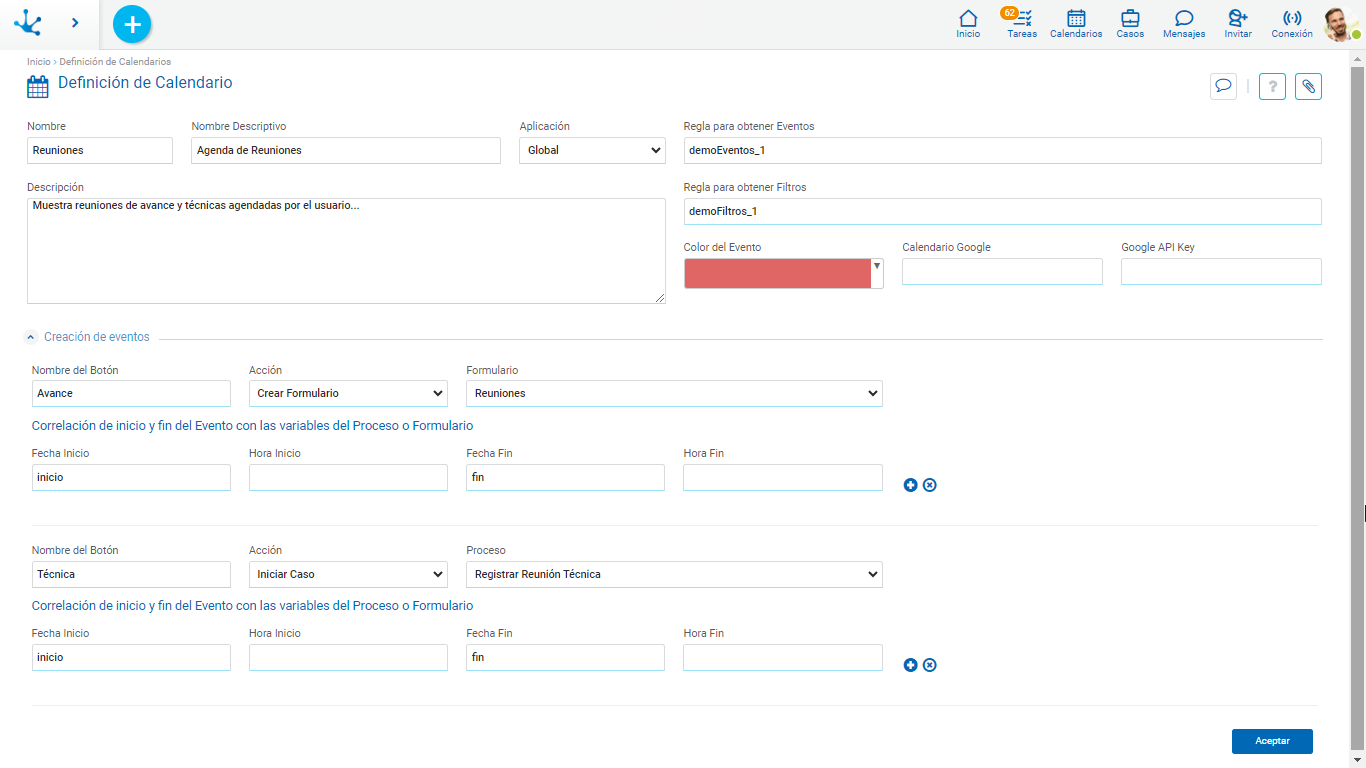Go to Calendarios in top navigation

pos(1076,24)
